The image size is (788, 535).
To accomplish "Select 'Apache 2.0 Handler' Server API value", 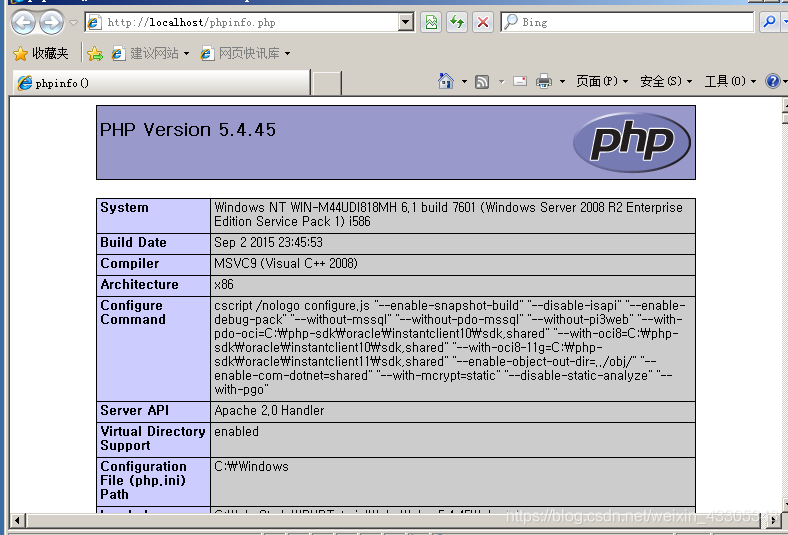I will [x=269, y=411].
